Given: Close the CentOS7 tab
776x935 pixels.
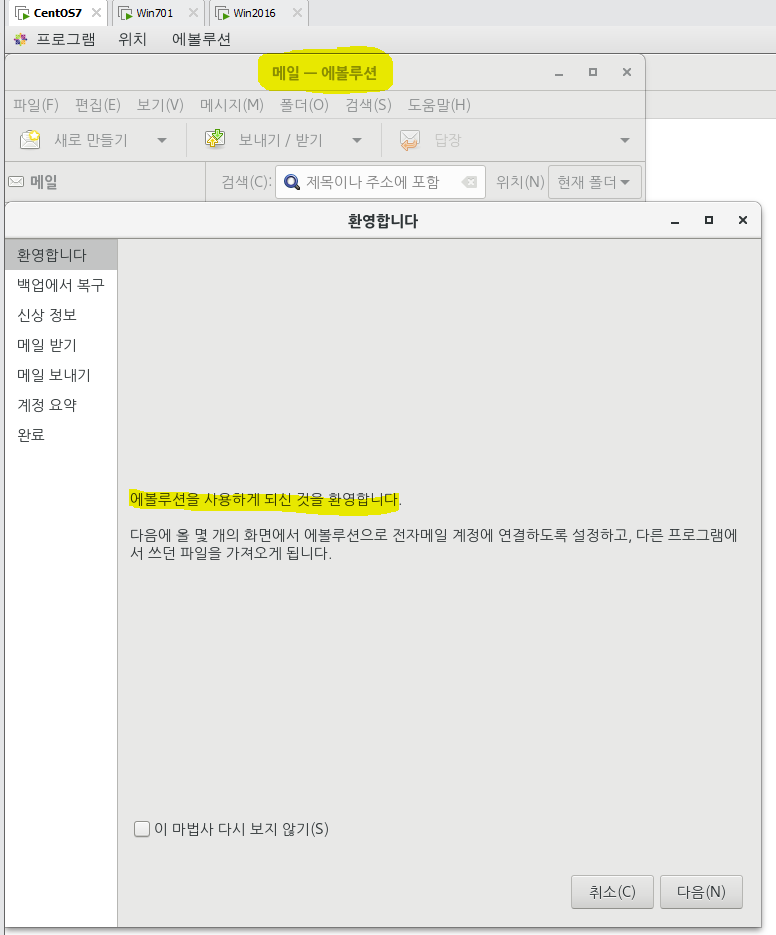Looking at the screenshot, I should (x=96, y=13).
